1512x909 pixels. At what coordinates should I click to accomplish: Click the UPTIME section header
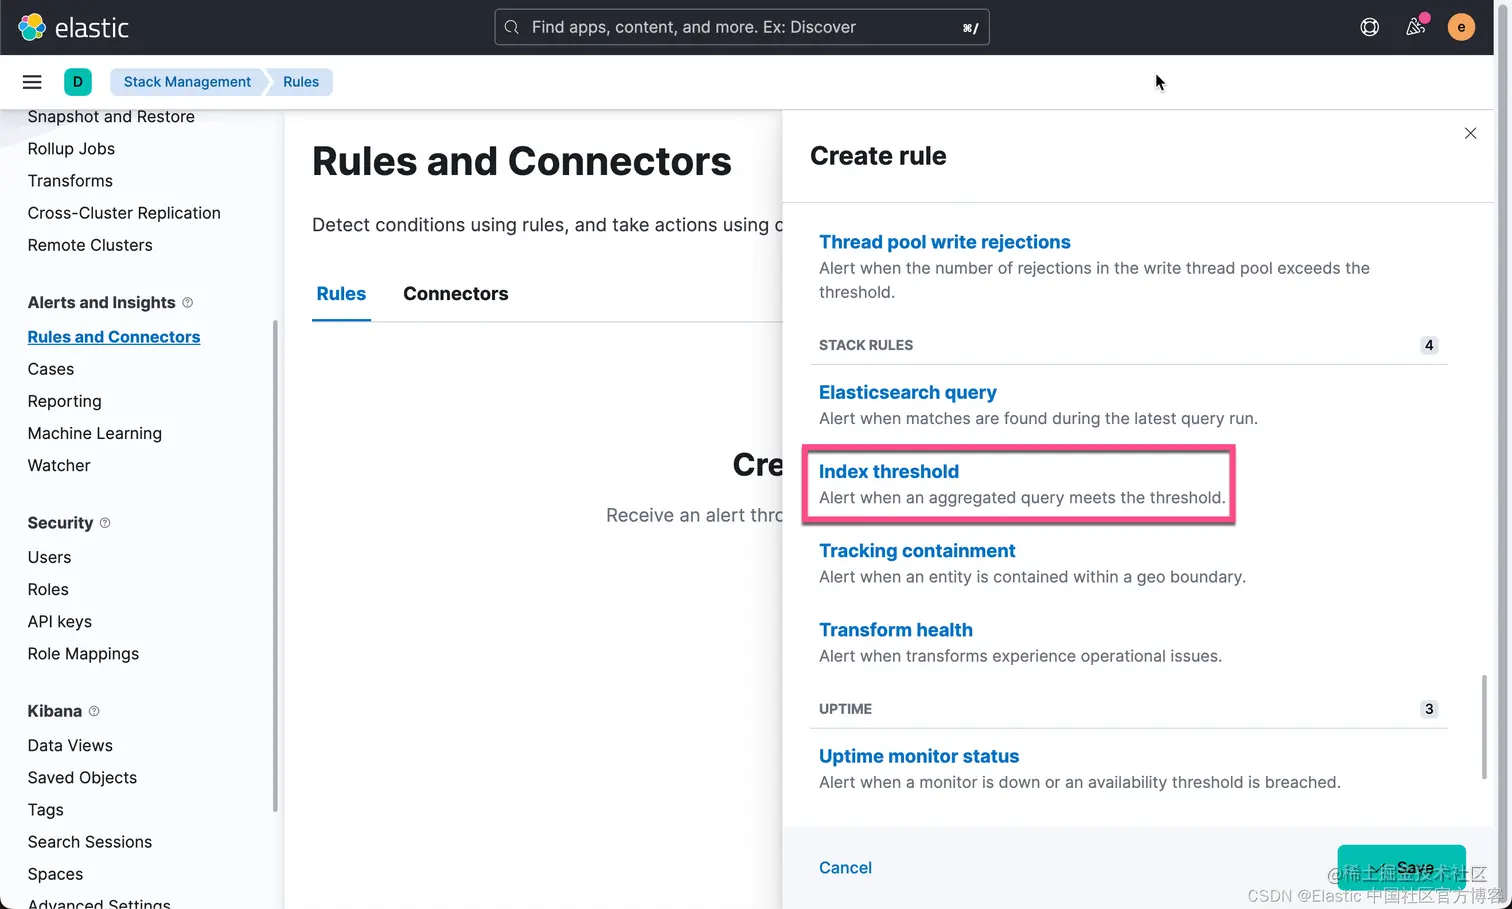845,708
